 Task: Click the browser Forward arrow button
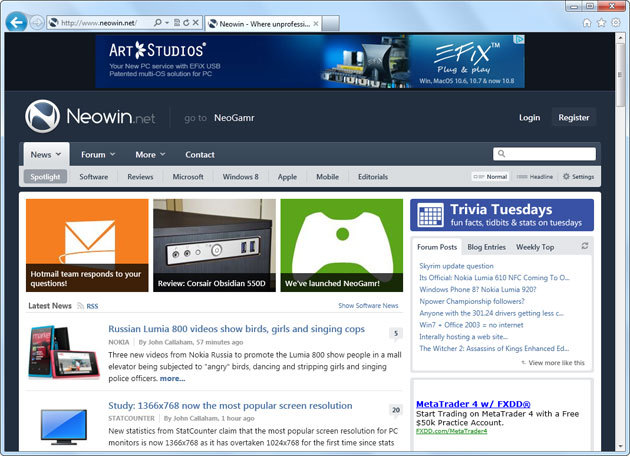(37, 23)
